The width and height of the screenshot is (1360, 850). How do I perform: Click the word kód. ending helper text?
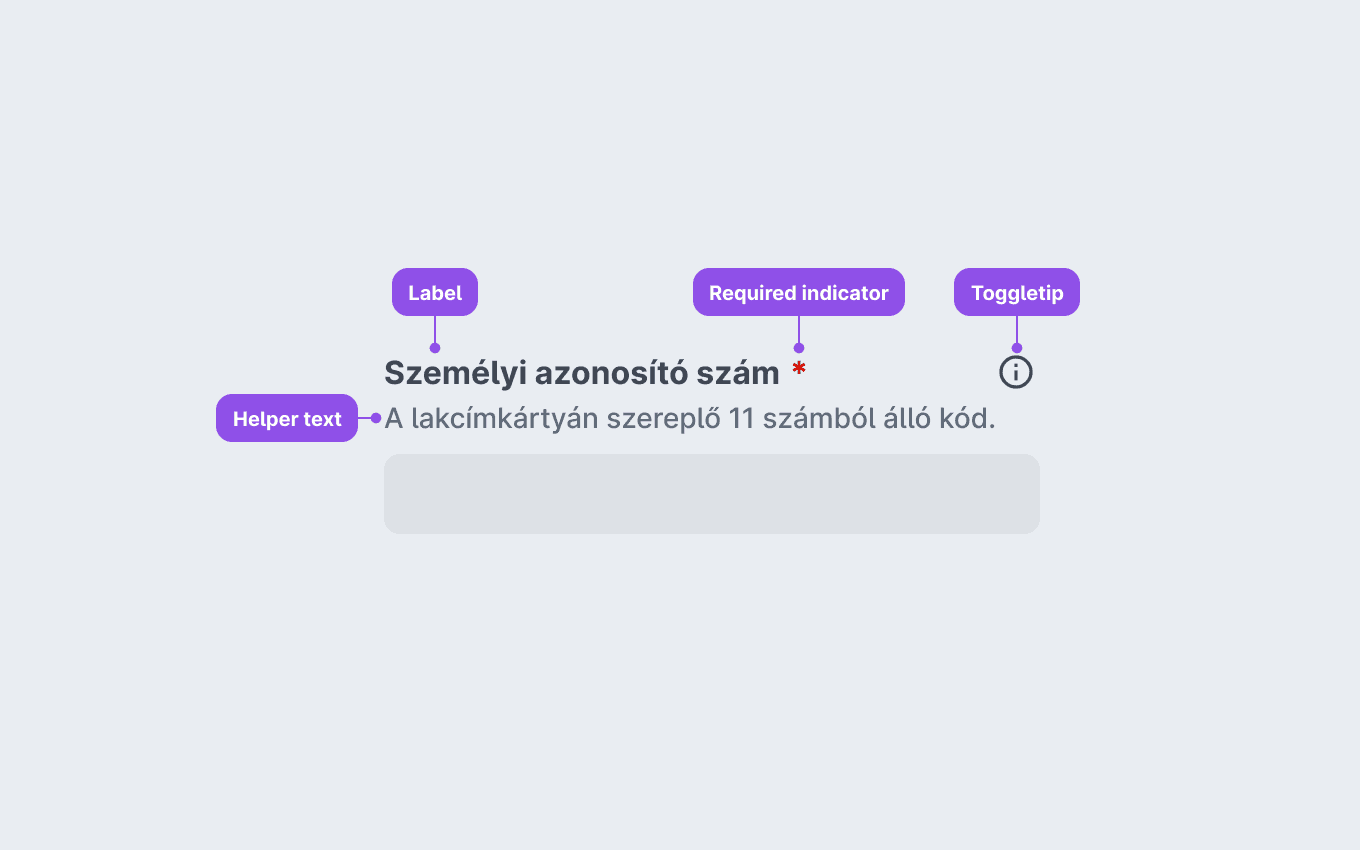click(967, 418)
